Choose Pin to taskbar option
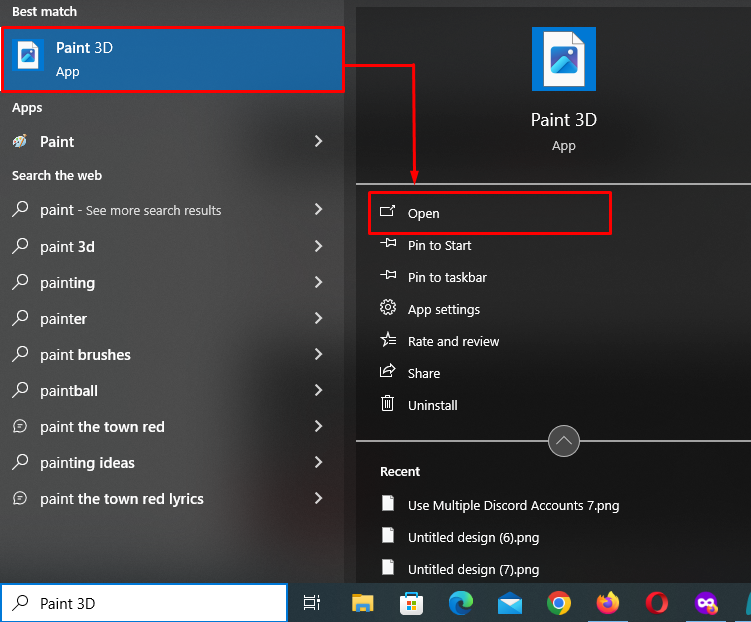This screenshot has width=751, height=622. (x=446, y=277)
